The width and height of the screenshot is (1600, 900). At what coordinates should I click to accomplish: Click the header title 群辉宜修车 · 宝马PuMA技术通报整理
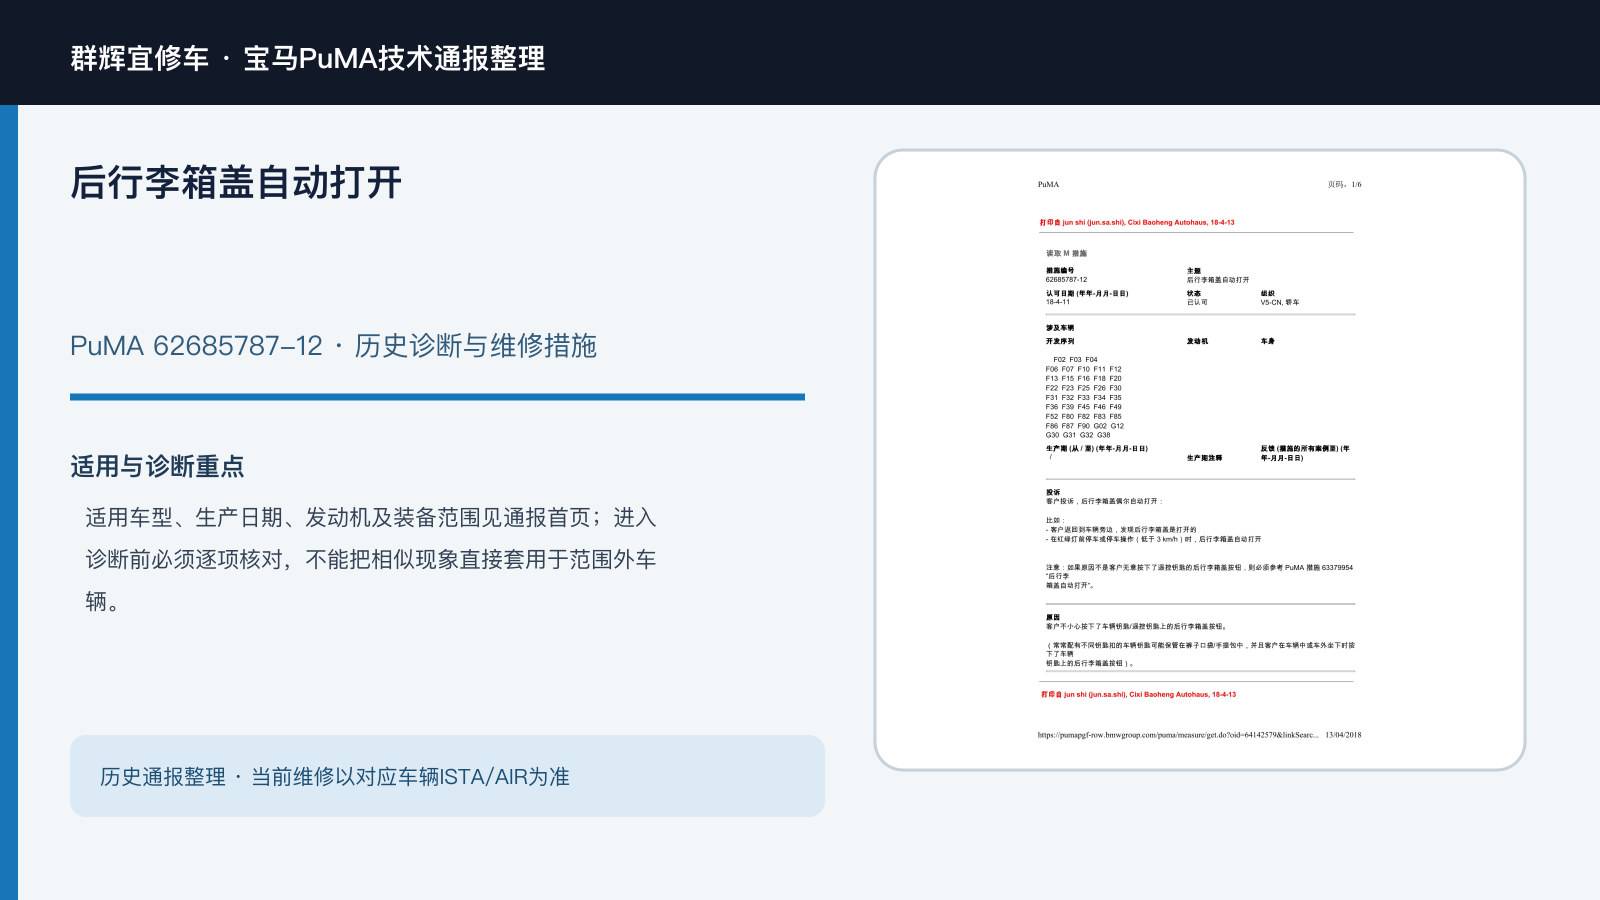(x=308, y=58)
